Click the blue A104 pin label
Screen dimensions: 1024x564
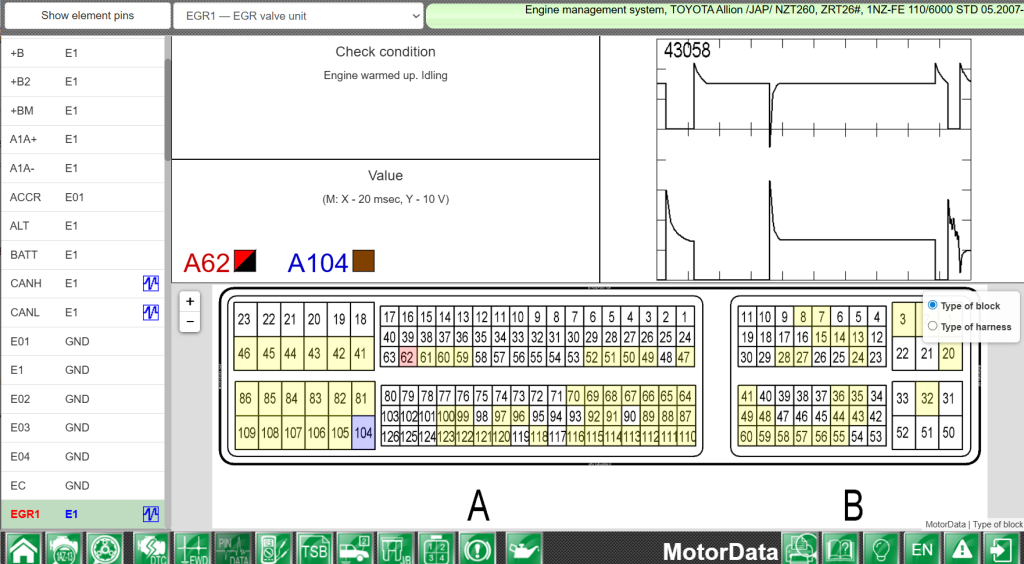(318, 262)
